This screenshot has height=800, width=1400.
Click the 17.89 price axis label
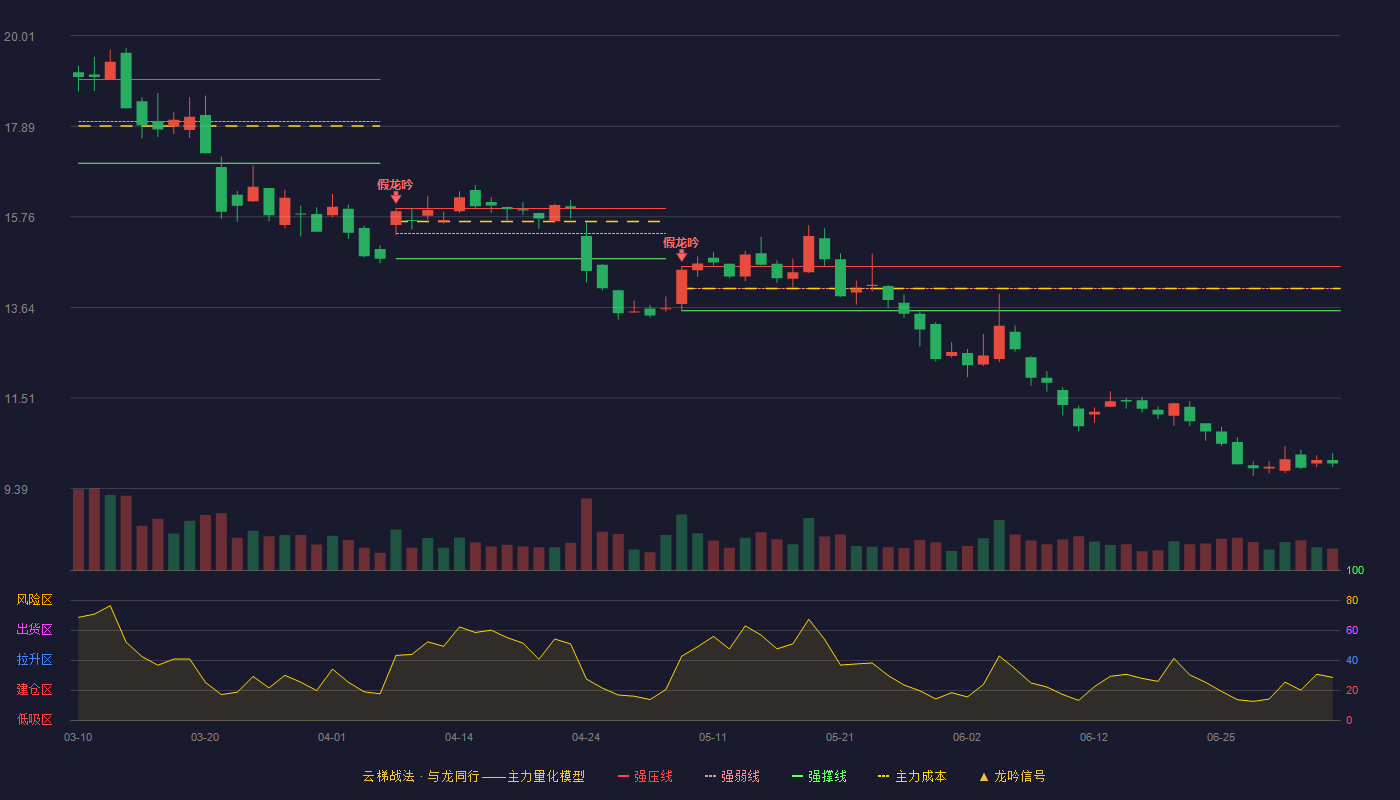(19, 127)
